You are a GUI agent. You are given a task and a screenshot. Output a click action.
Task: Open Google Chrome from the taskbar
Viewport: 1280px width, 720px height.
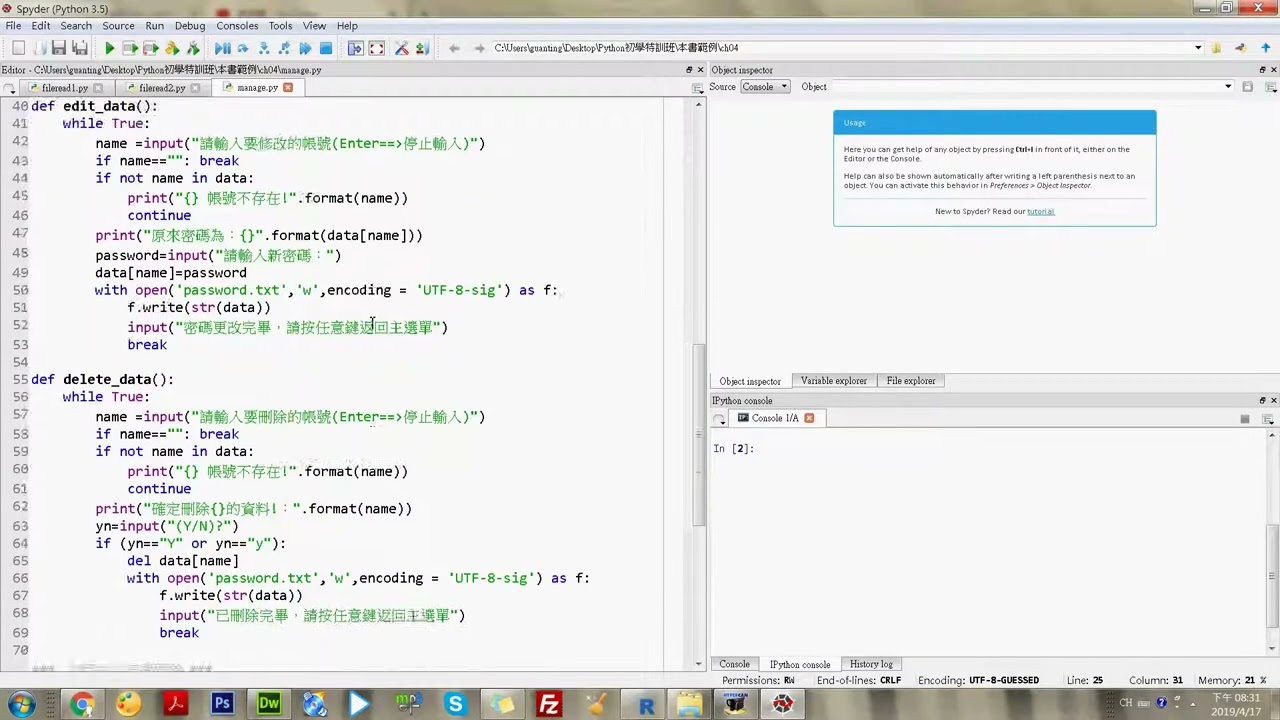click(82, 704)
